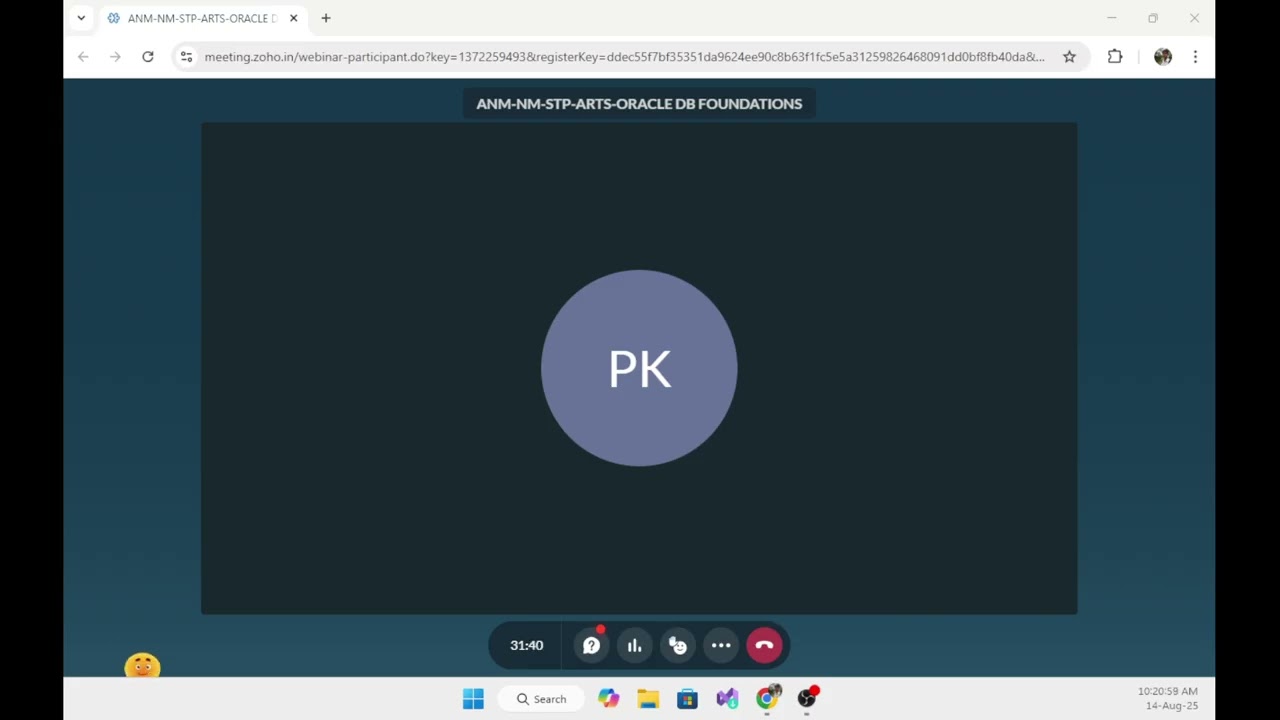Open a new browser tab
Image resolution: width=1280 pixels, height=720 pixels.
pos(326,18)
